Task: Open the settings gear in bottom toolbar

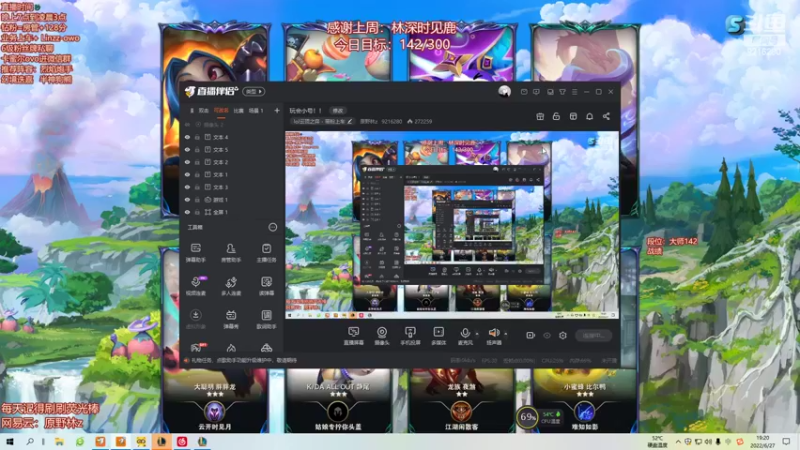Action: (x=563, y=335)
